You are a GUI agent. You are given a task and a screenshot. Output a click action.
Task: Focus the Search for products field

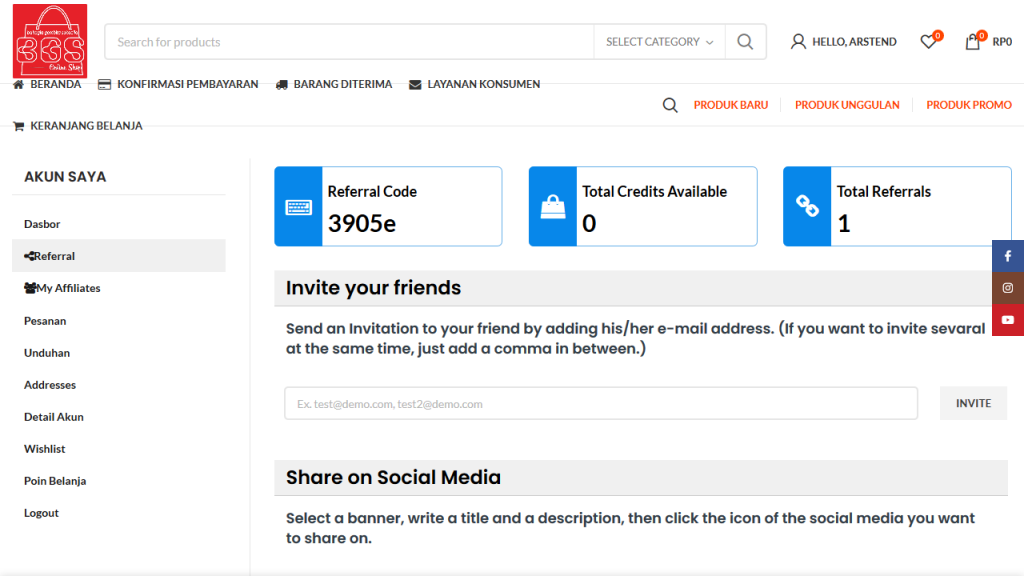[x=350, y=42]
